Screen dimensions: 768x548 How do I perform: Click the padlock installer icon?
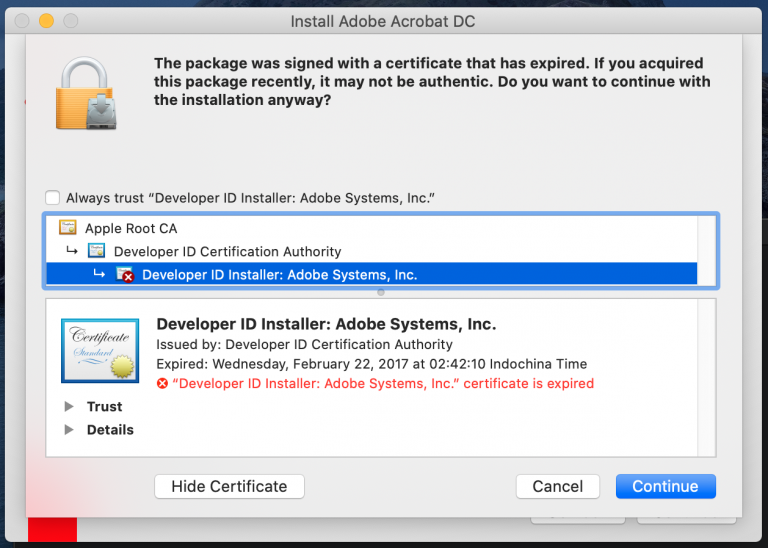pos(86,93)
